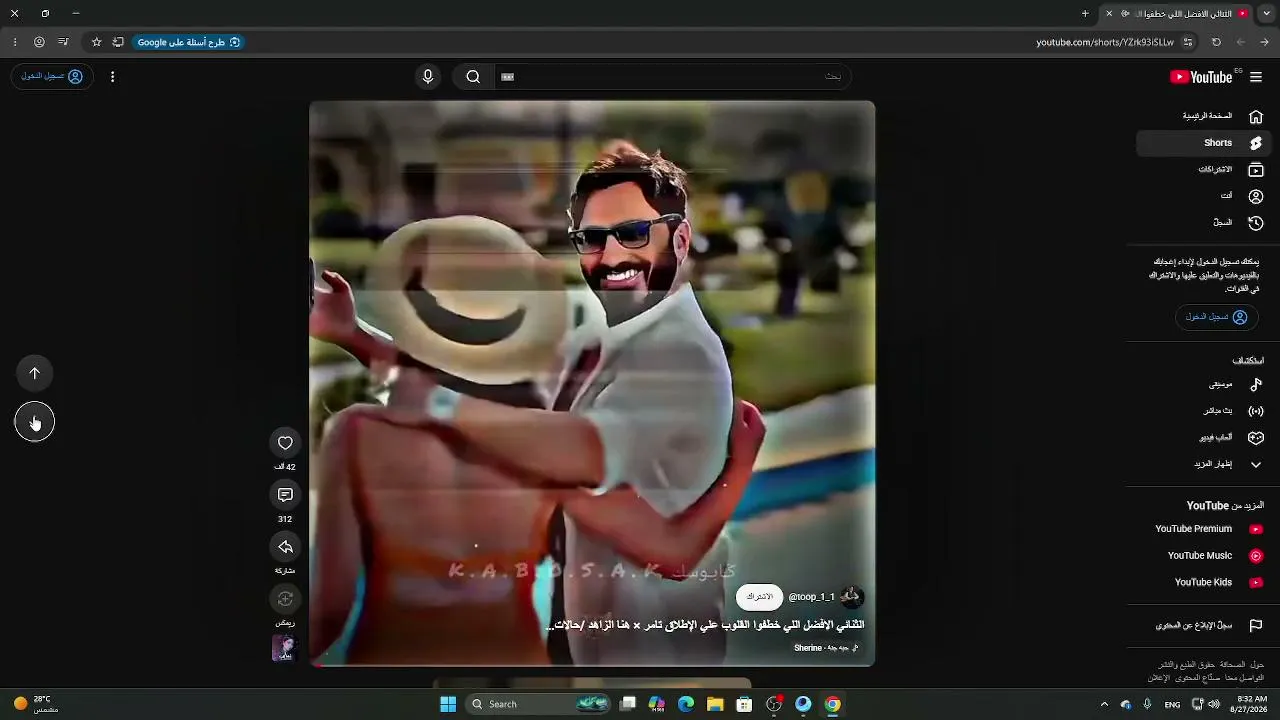
Task: Close the YouTube Shorts tab
Action: point(1109,14)
